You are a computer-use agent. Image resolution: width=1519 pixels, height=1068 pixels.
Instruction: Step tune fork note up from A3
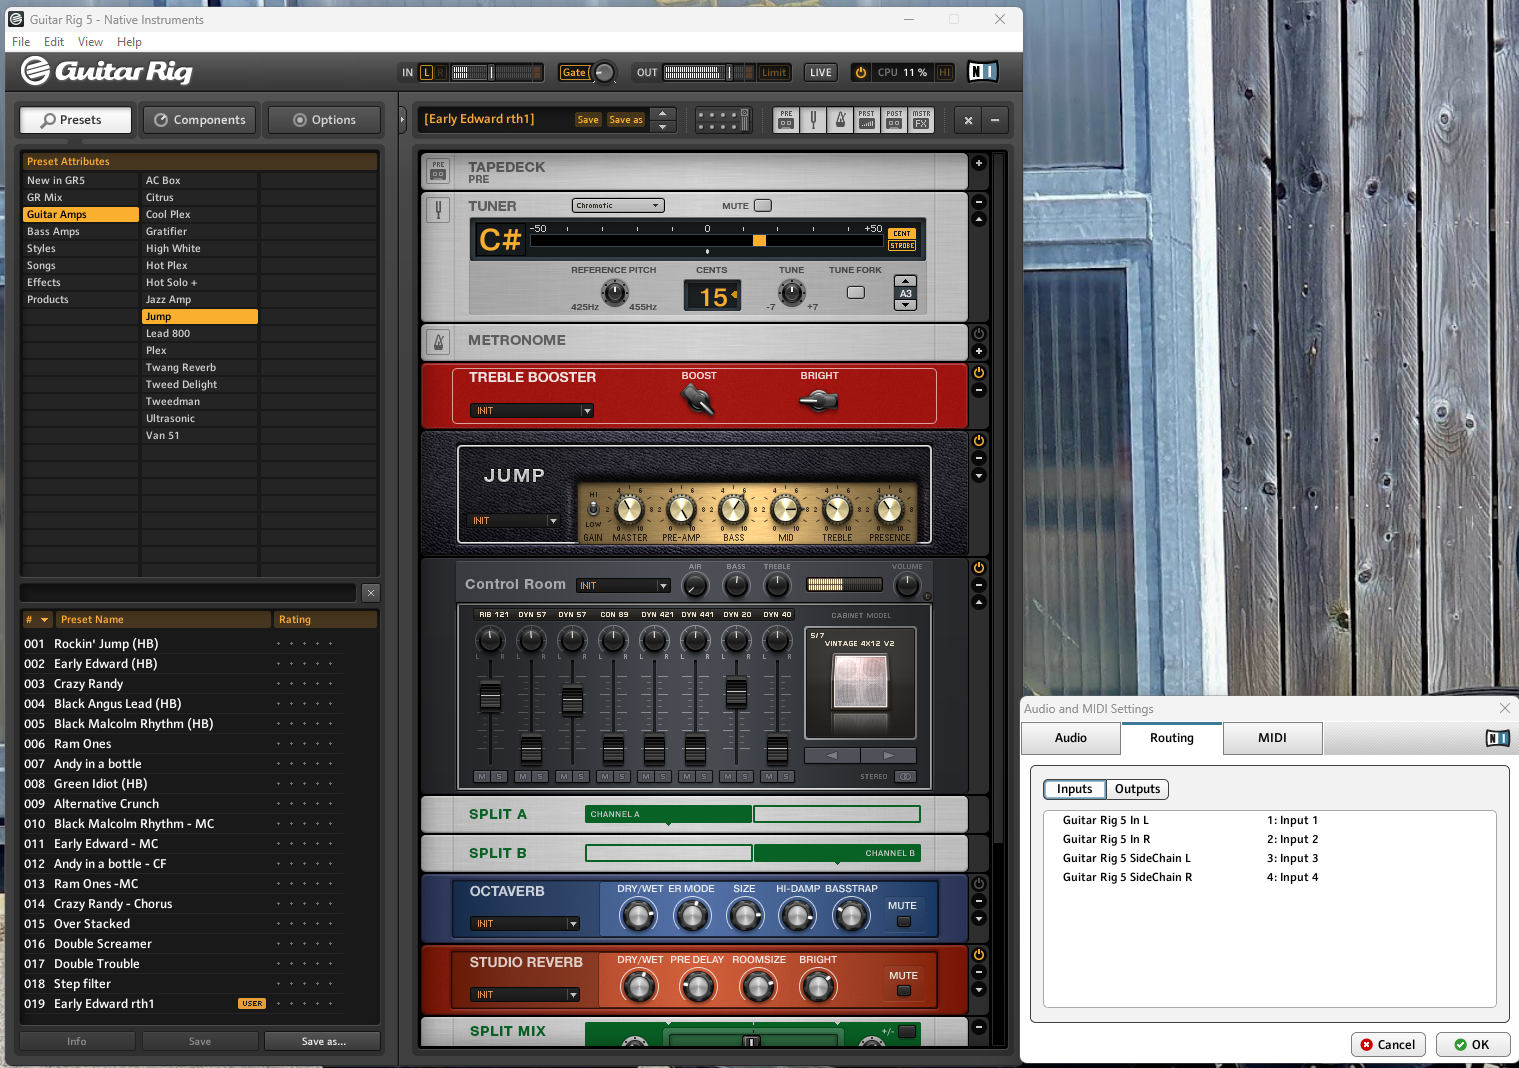click(905, 282)
